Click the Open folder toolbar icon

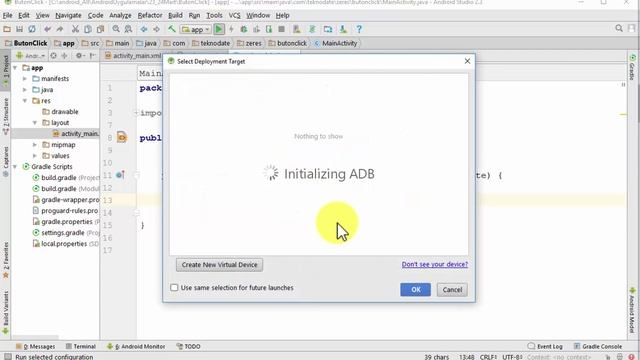tap(7, 29)
